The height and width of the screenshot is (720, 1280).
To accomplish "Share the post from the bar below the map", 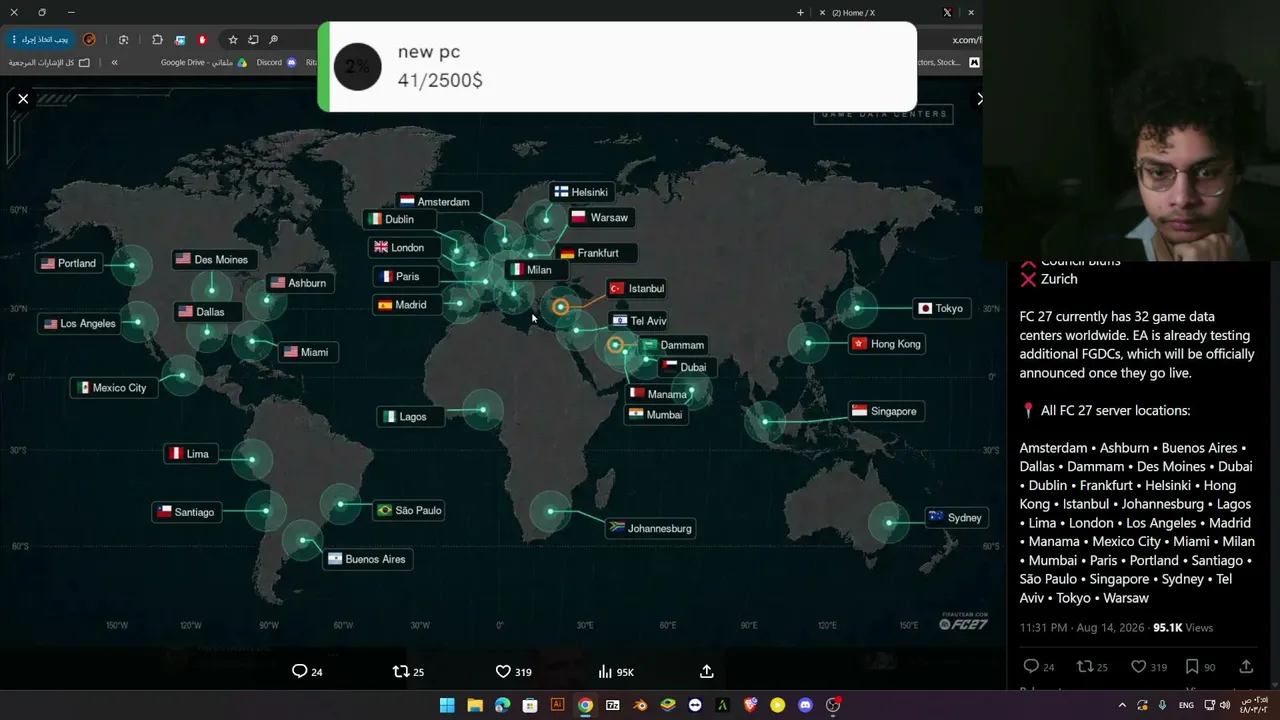I will tap(706, 671).
